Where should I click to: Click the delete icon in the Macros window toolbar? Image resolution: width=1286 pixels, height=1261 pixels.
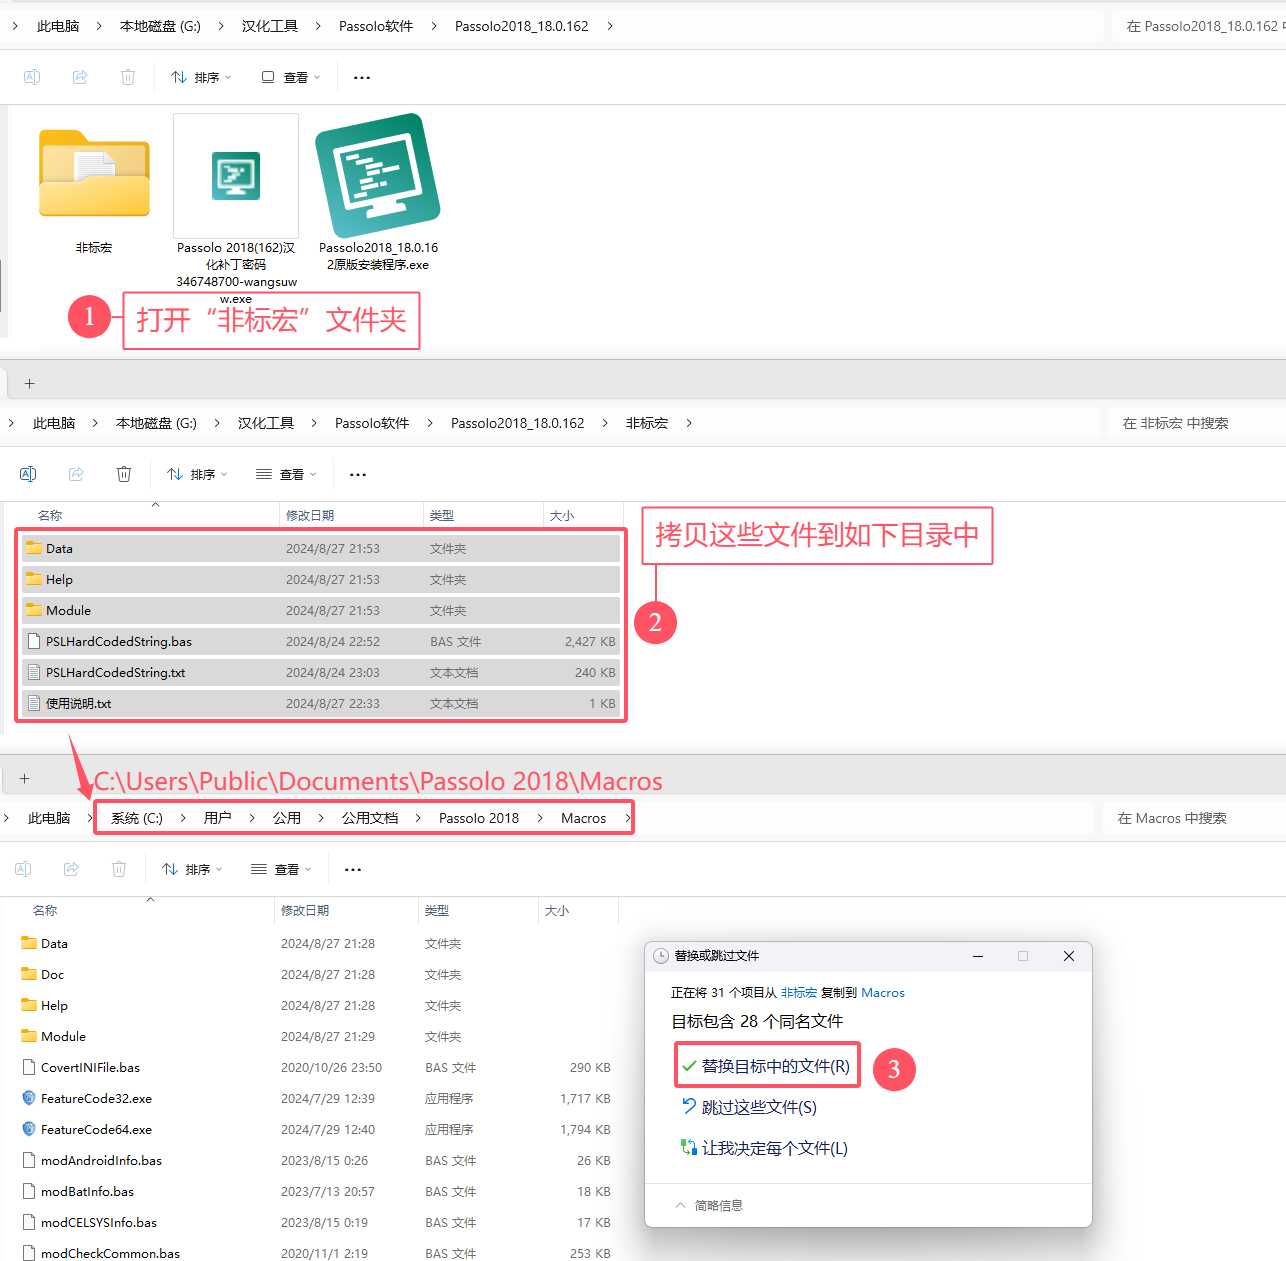[x=119, y=869]
